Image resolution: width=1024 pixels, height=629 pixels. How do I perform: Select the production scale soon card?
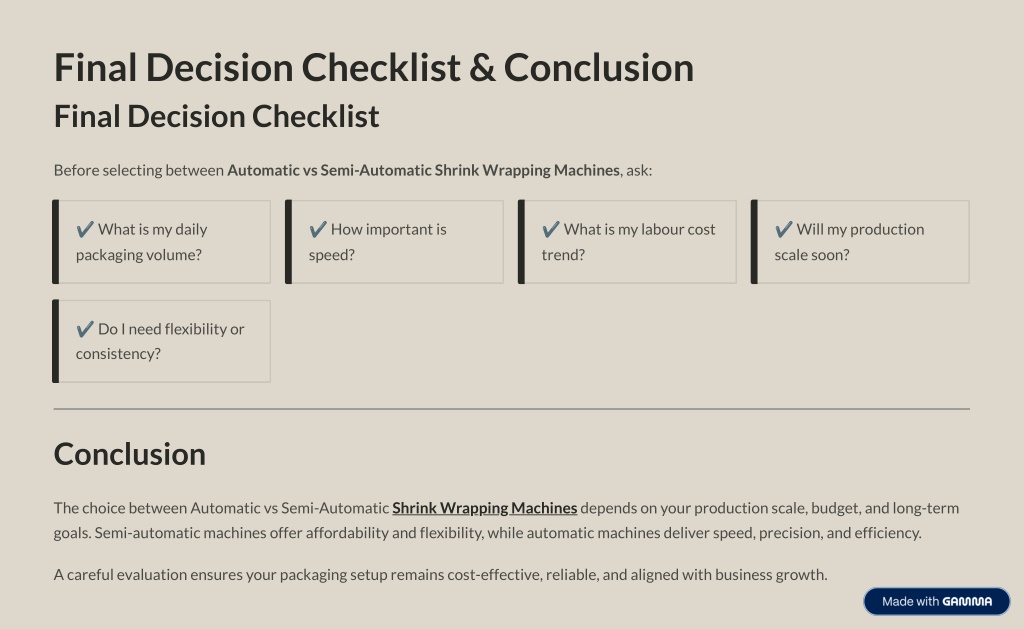tap(860, 242)
